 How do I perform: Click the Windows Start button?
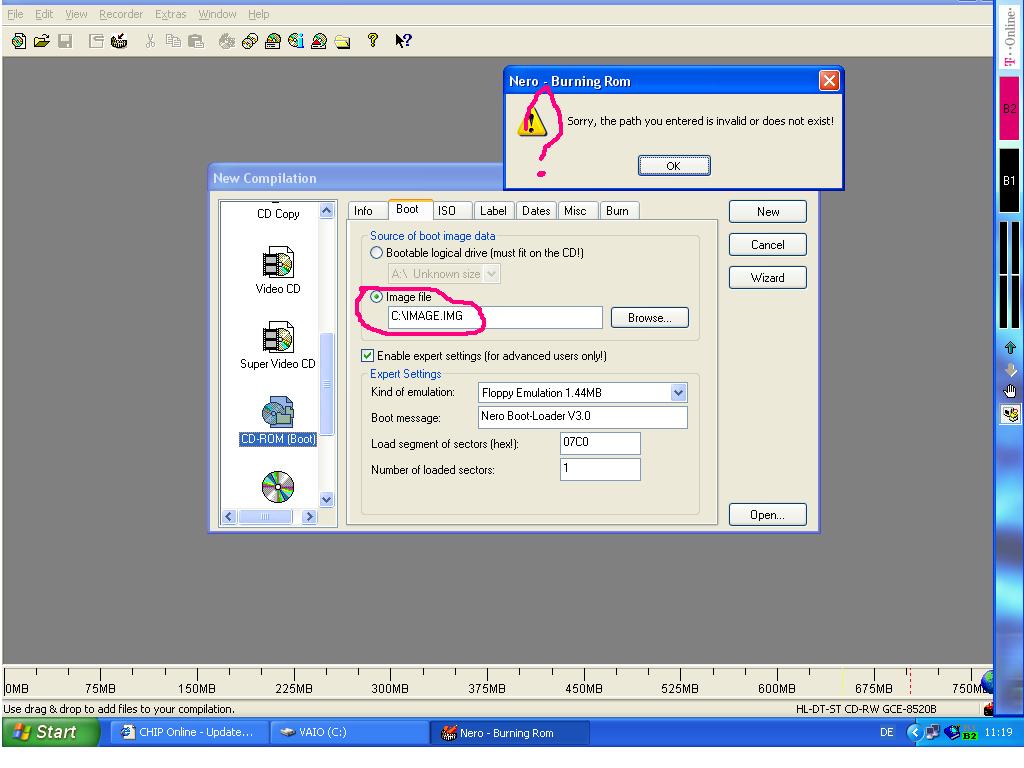51,732
